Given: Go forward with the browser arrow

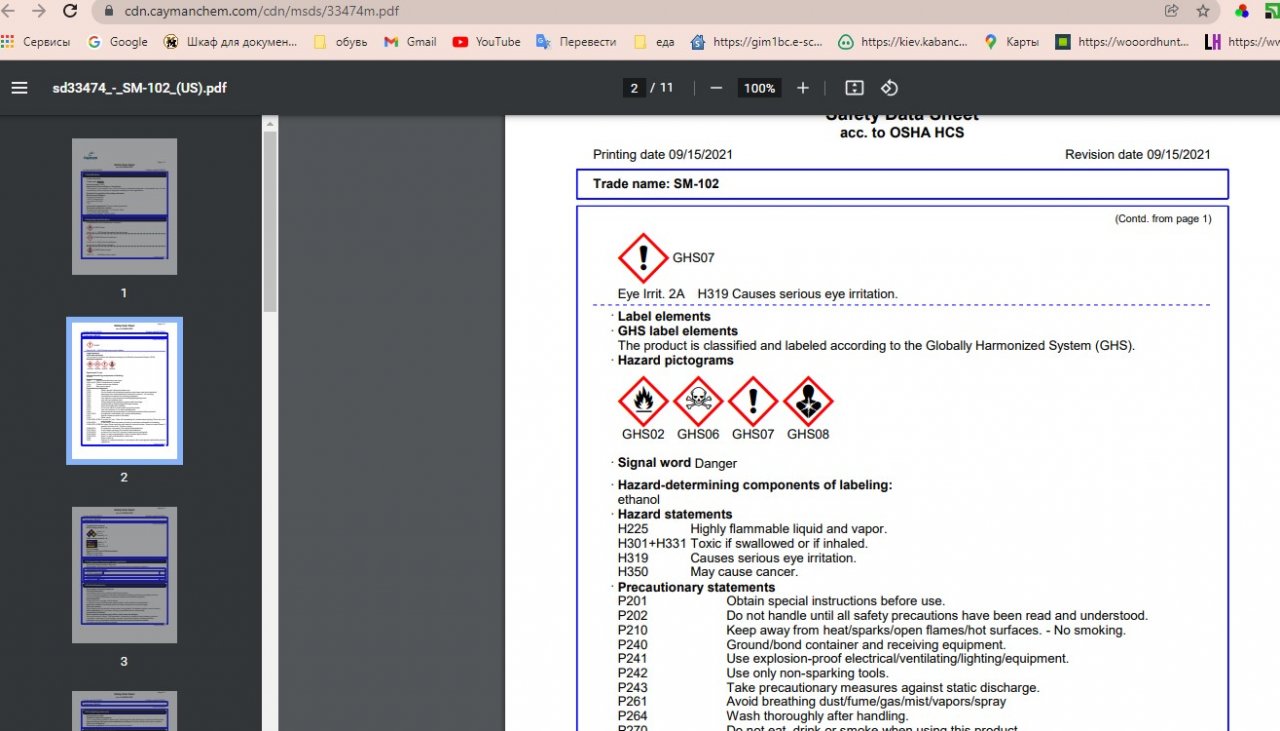Looking at the screenshot, I should 38,11.
